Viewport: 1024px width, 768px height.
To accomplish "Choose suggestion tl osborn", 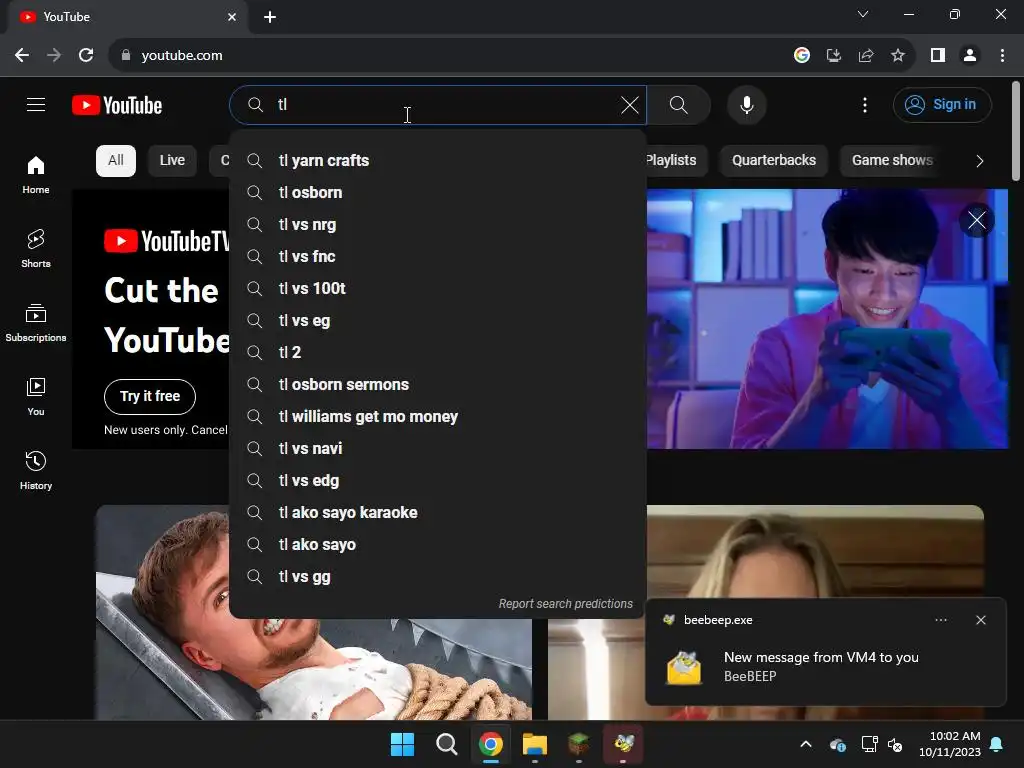I will tap(438, 193).
